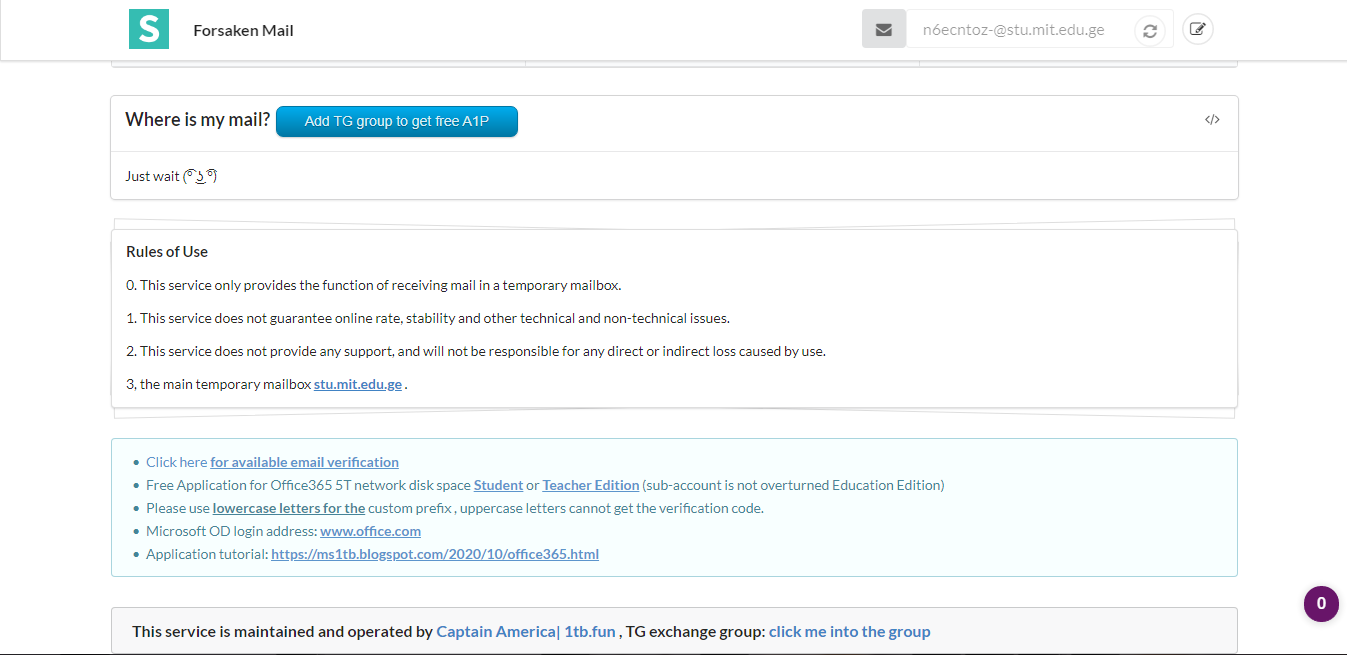Click the edit mailbox address icon

[1197, 29]
